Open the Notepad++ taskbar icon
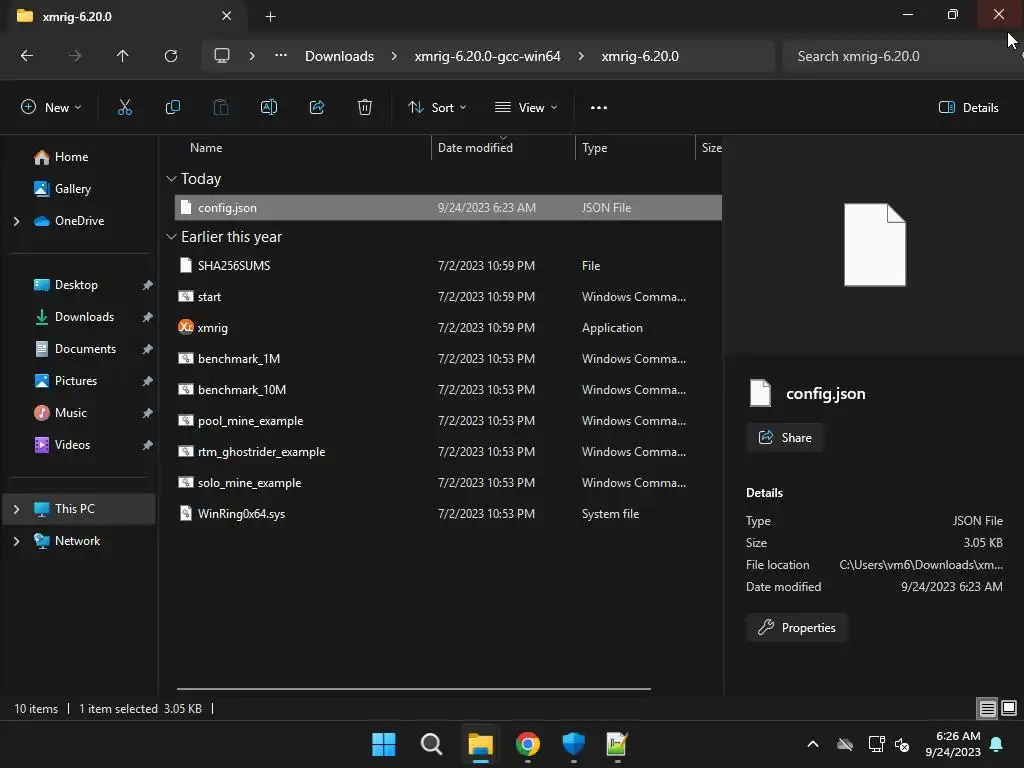 click(x=617, y=744)
